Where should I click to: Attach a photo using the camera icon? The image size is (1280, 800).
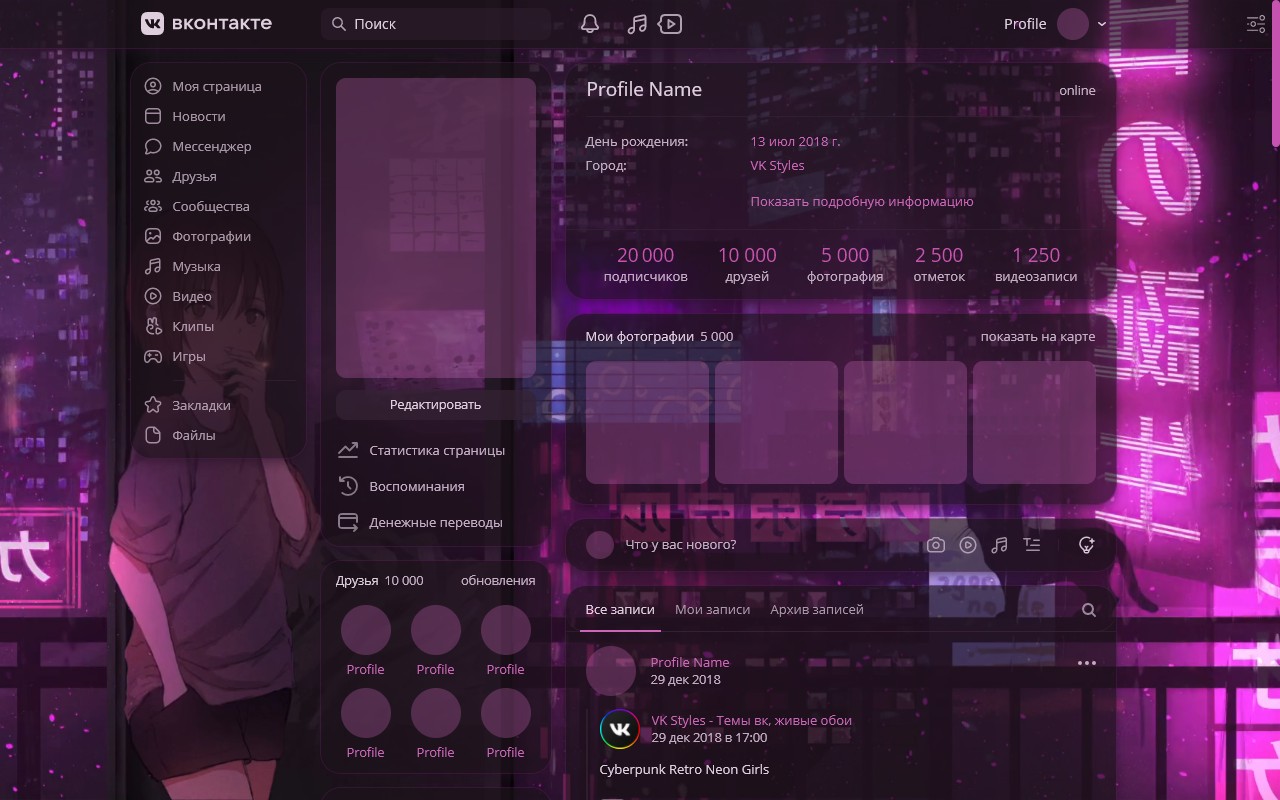coord(936,544)
